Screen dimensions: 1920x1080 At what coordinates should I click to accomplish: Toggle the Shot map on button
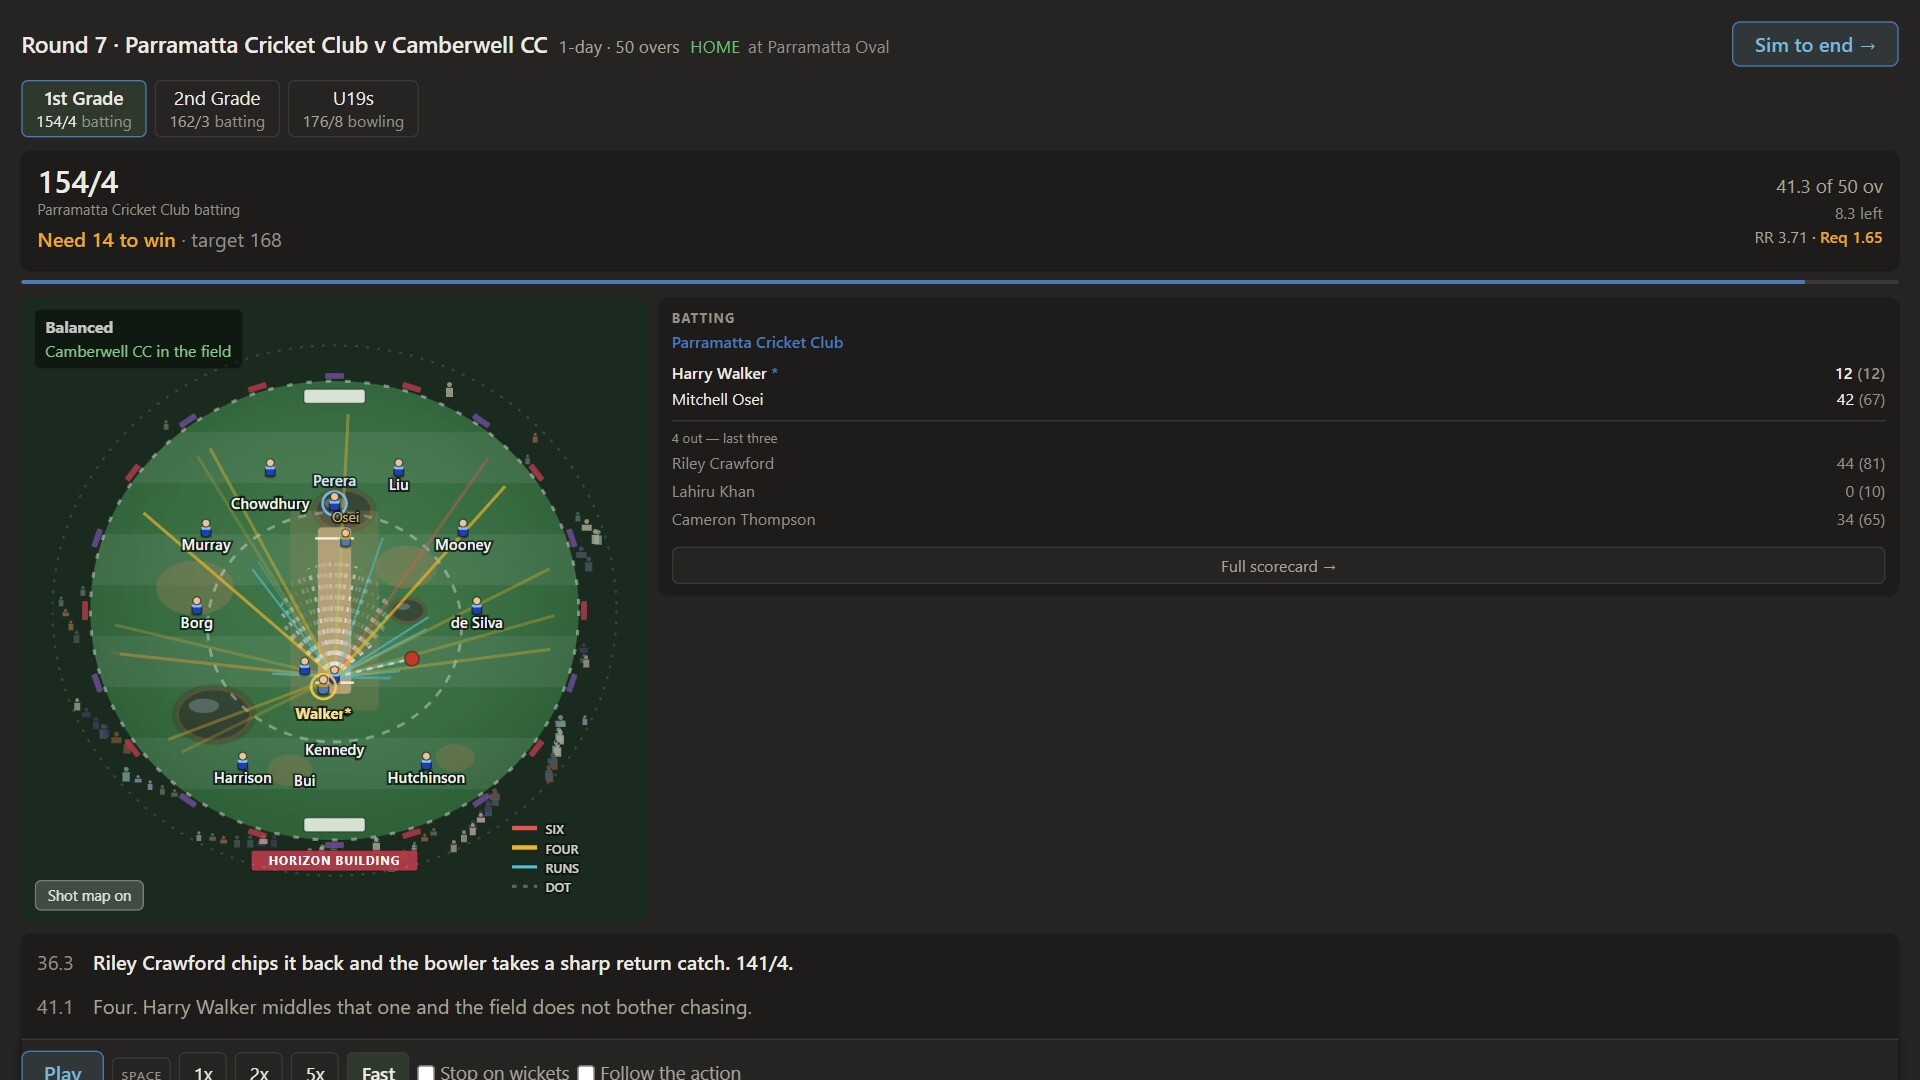coord(89,896)
